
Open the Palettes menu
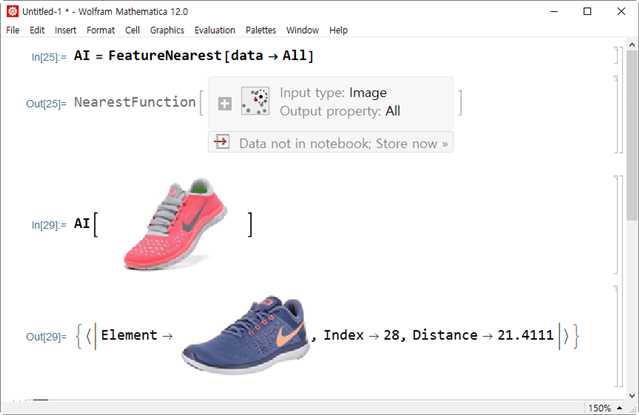coord(261,30)
